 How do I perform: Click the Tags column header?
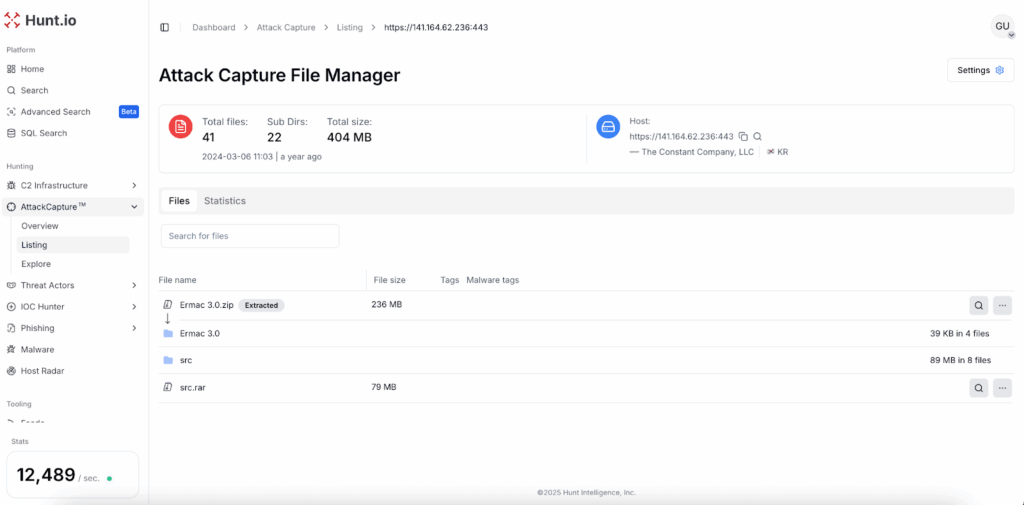[x=450, y=280]
